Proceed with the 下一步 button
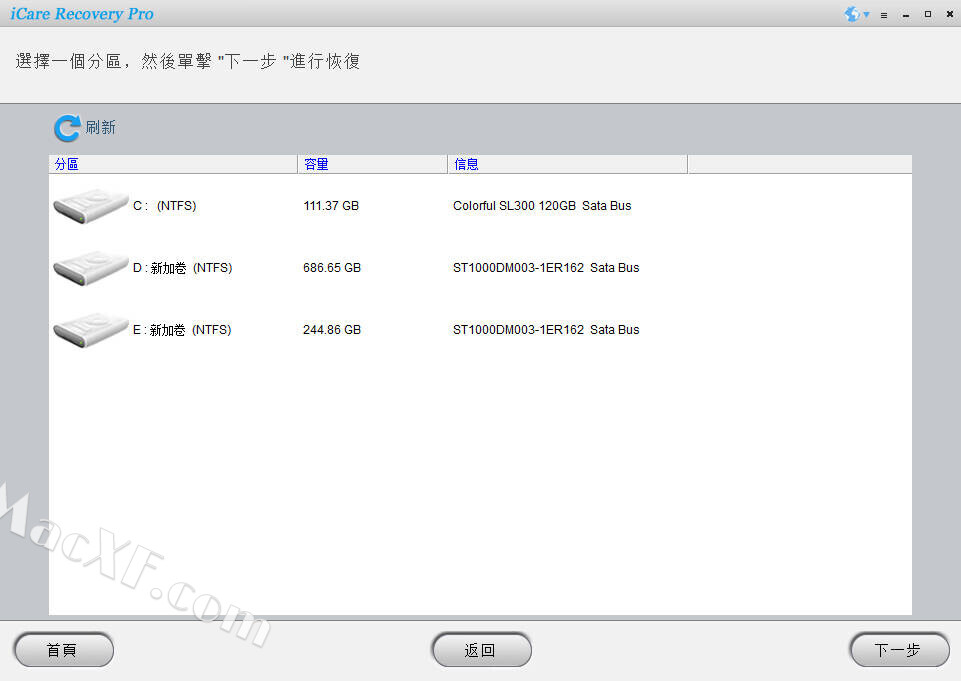 pyautogui.click(x=898, y=650)
